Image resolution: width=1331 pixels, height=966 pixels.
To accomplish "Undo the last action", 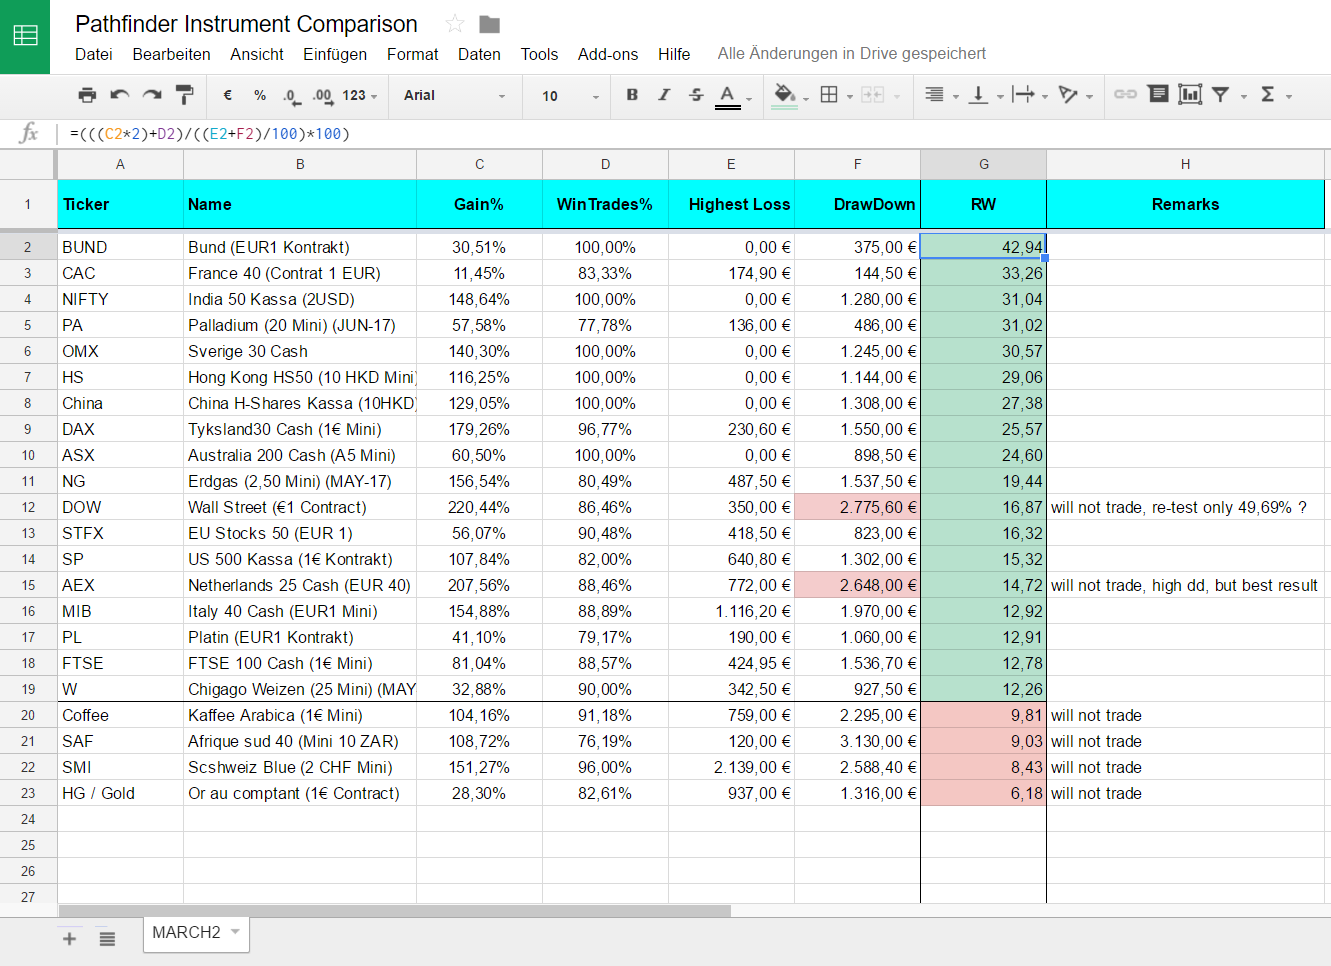I will pos(120,95).
